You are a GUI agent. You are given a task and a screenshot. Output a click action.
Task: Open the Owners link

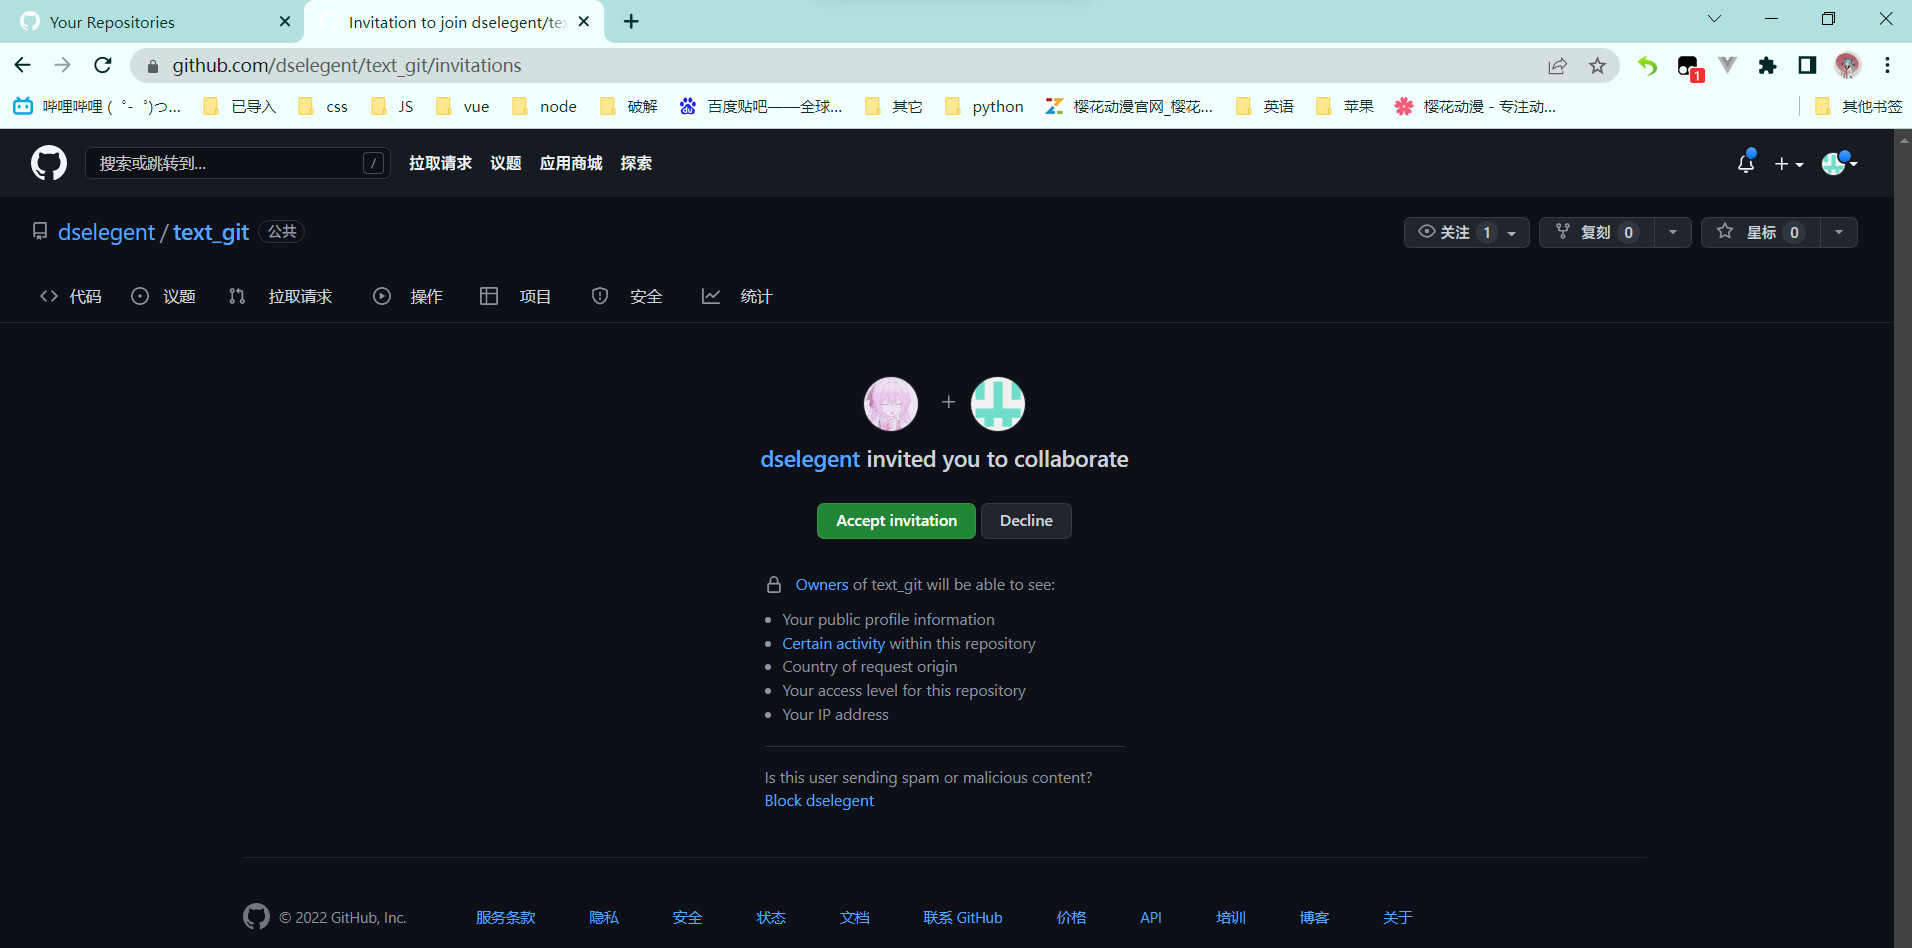[822, 585]
